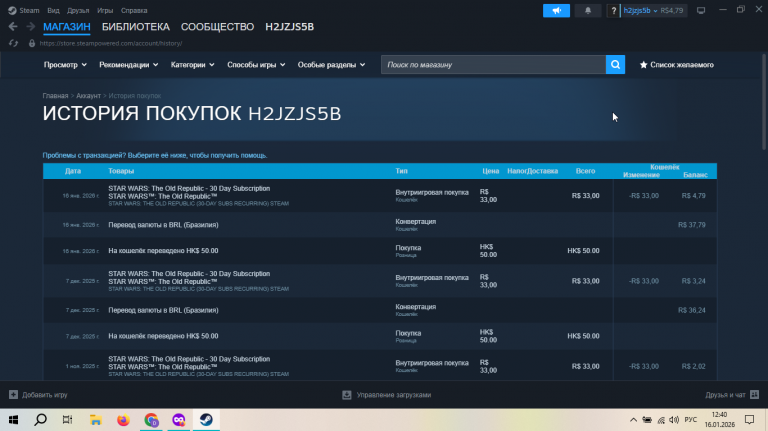This screenshot has height=431, width=768.
Task: Switch РУС input language indicator
Action: (x=691, y=420)
